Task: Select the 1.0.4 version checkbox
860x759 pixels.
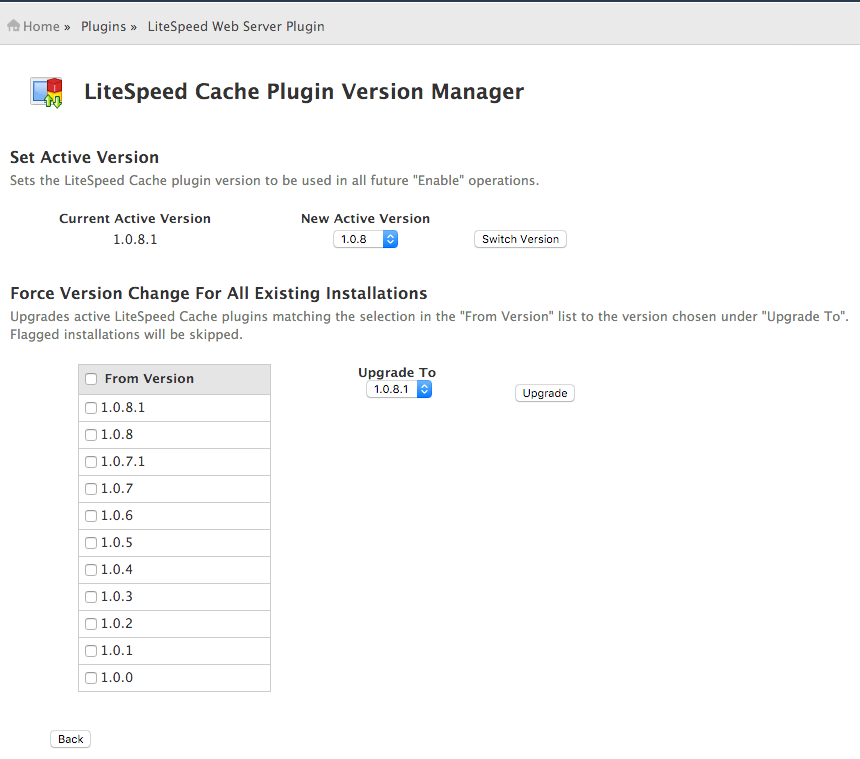Action: click(x=91, y=570)
